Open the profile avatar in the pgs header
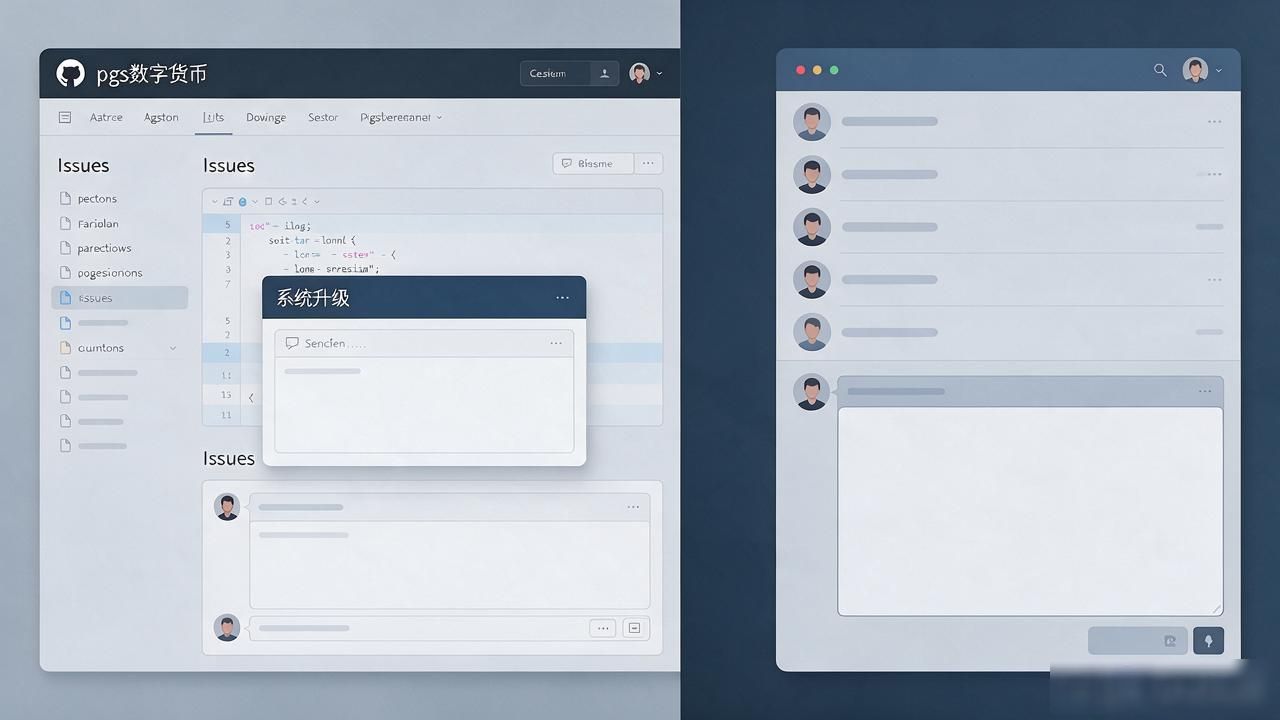This screenshot has height=720, width=1280. [x=639, y=73]
